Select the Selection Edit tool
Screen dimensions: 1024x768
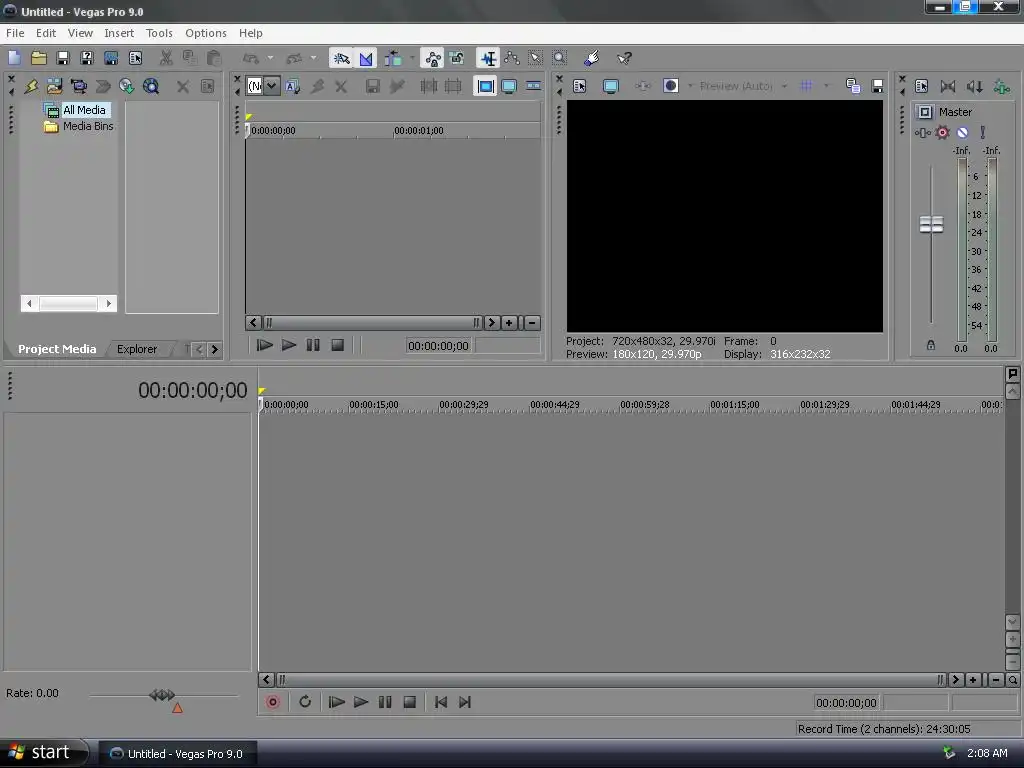(536, 58)
